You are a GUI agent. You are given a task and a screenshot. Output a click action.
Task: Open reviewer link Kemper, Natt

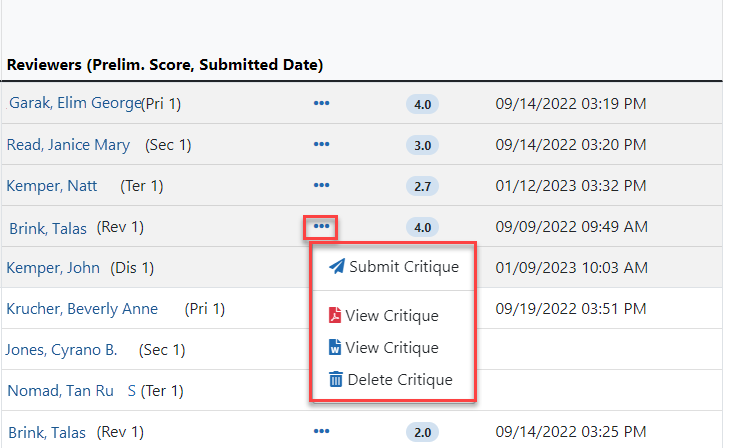point(52,186)
